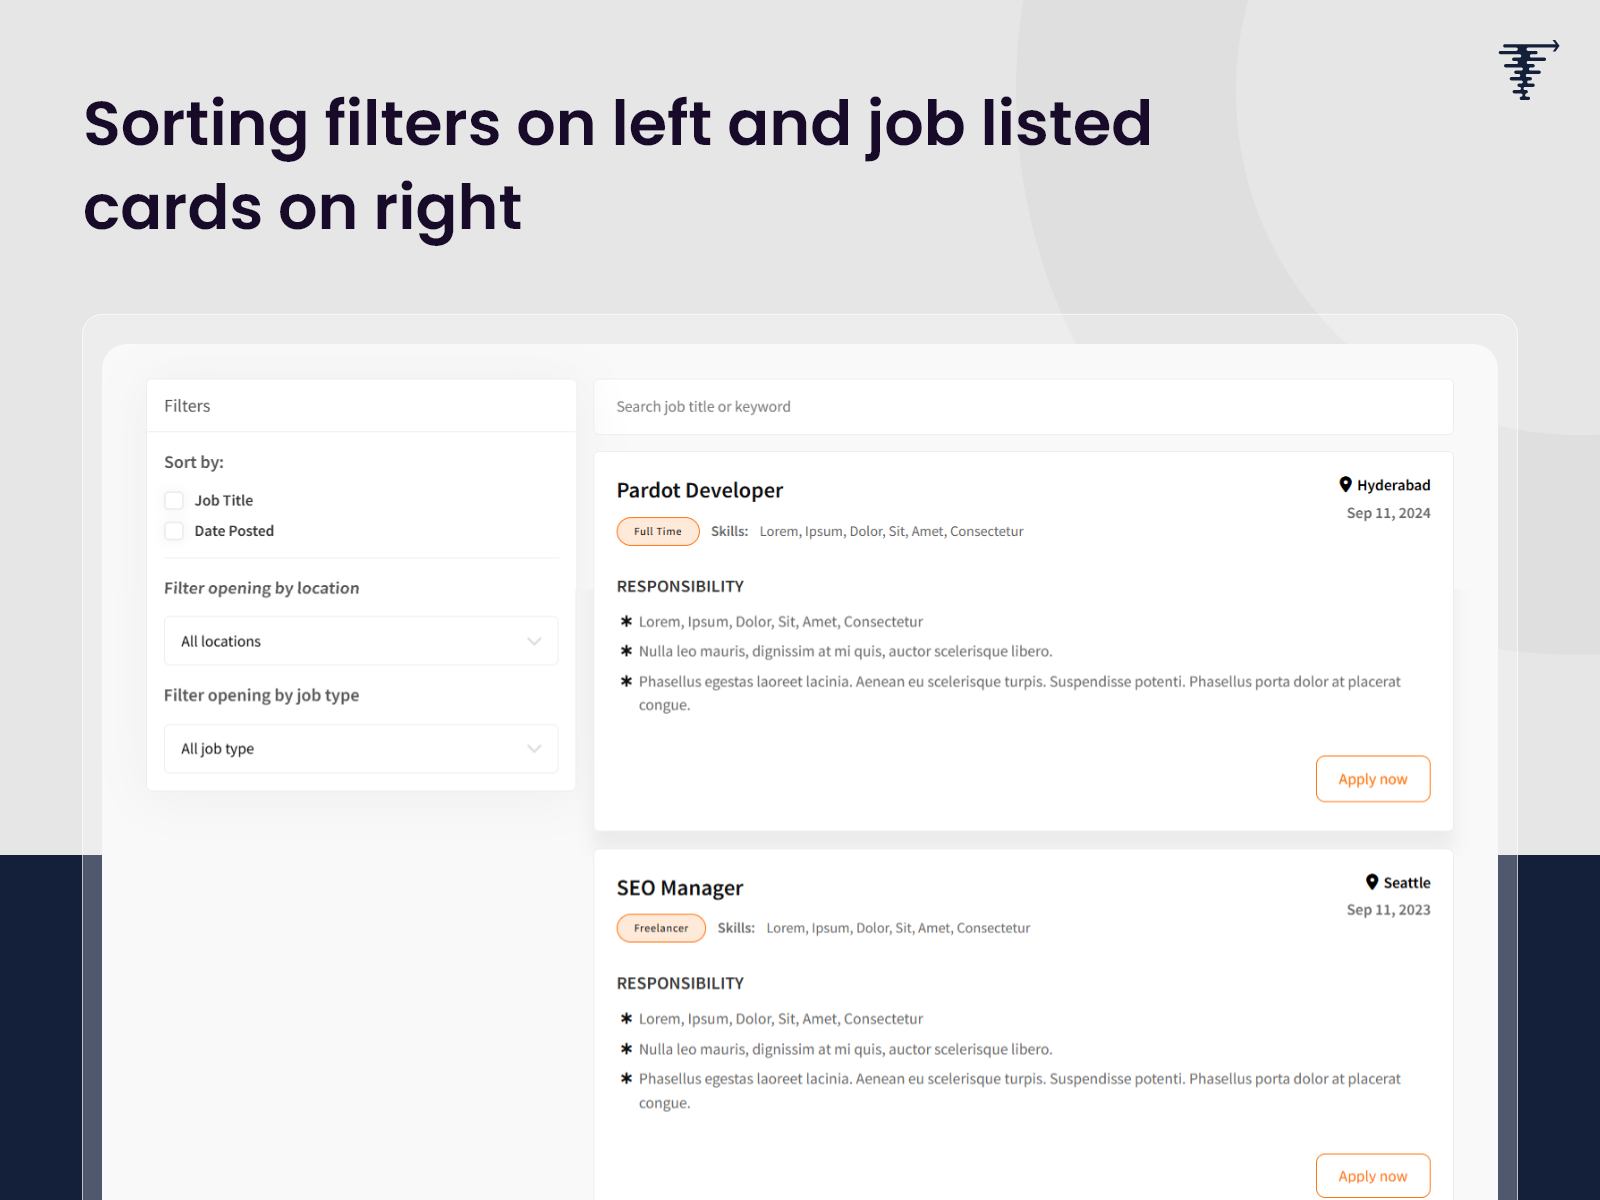
Task: Click the Full Time badge on Pardot Developer
Action: pos(657,531)
